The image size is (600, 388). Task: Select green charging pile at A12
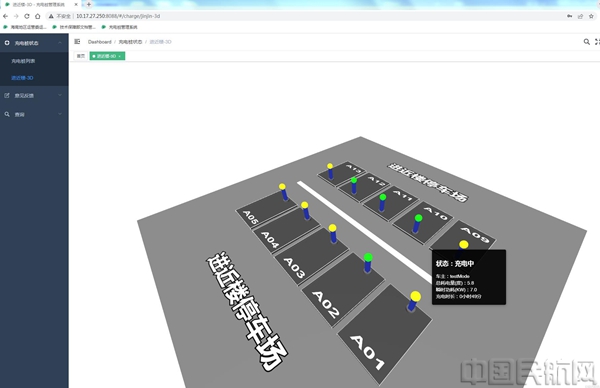354,185
